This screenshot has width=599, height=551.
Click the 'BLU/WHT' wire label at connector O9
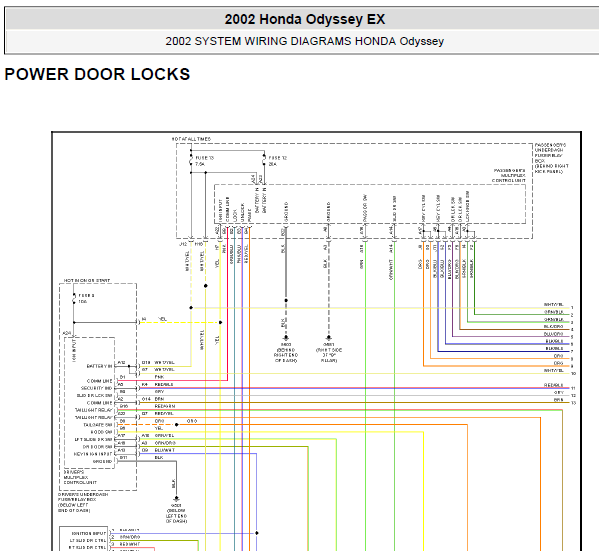165,451
